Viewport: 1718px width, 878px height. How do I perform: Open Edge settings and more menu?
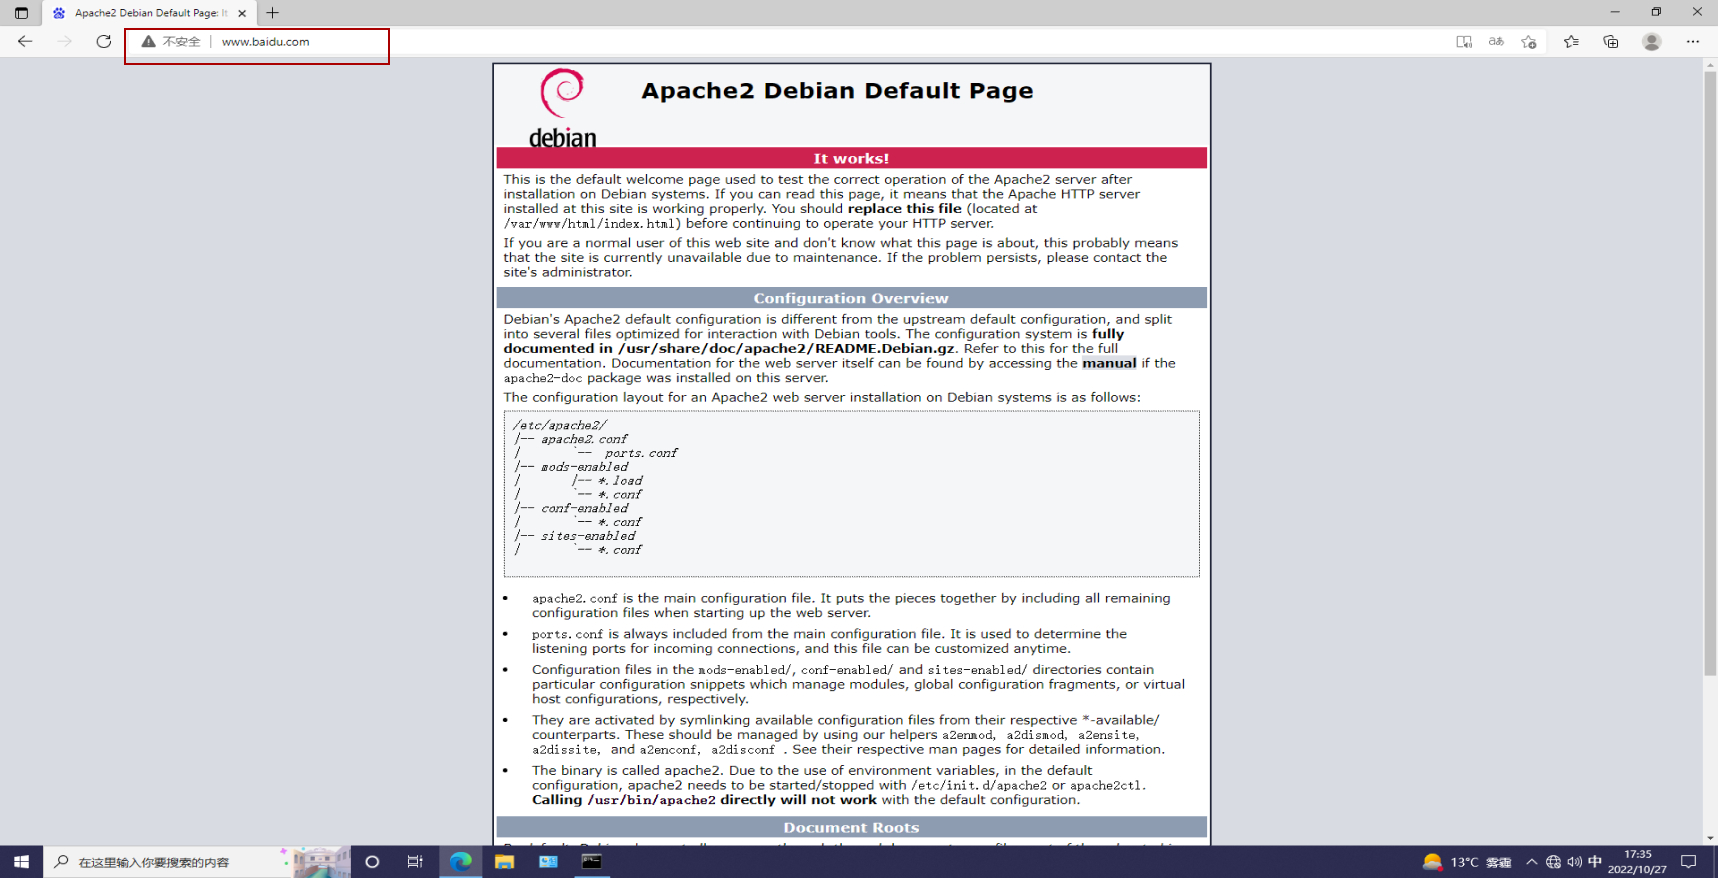click(x=1693, y=42)
